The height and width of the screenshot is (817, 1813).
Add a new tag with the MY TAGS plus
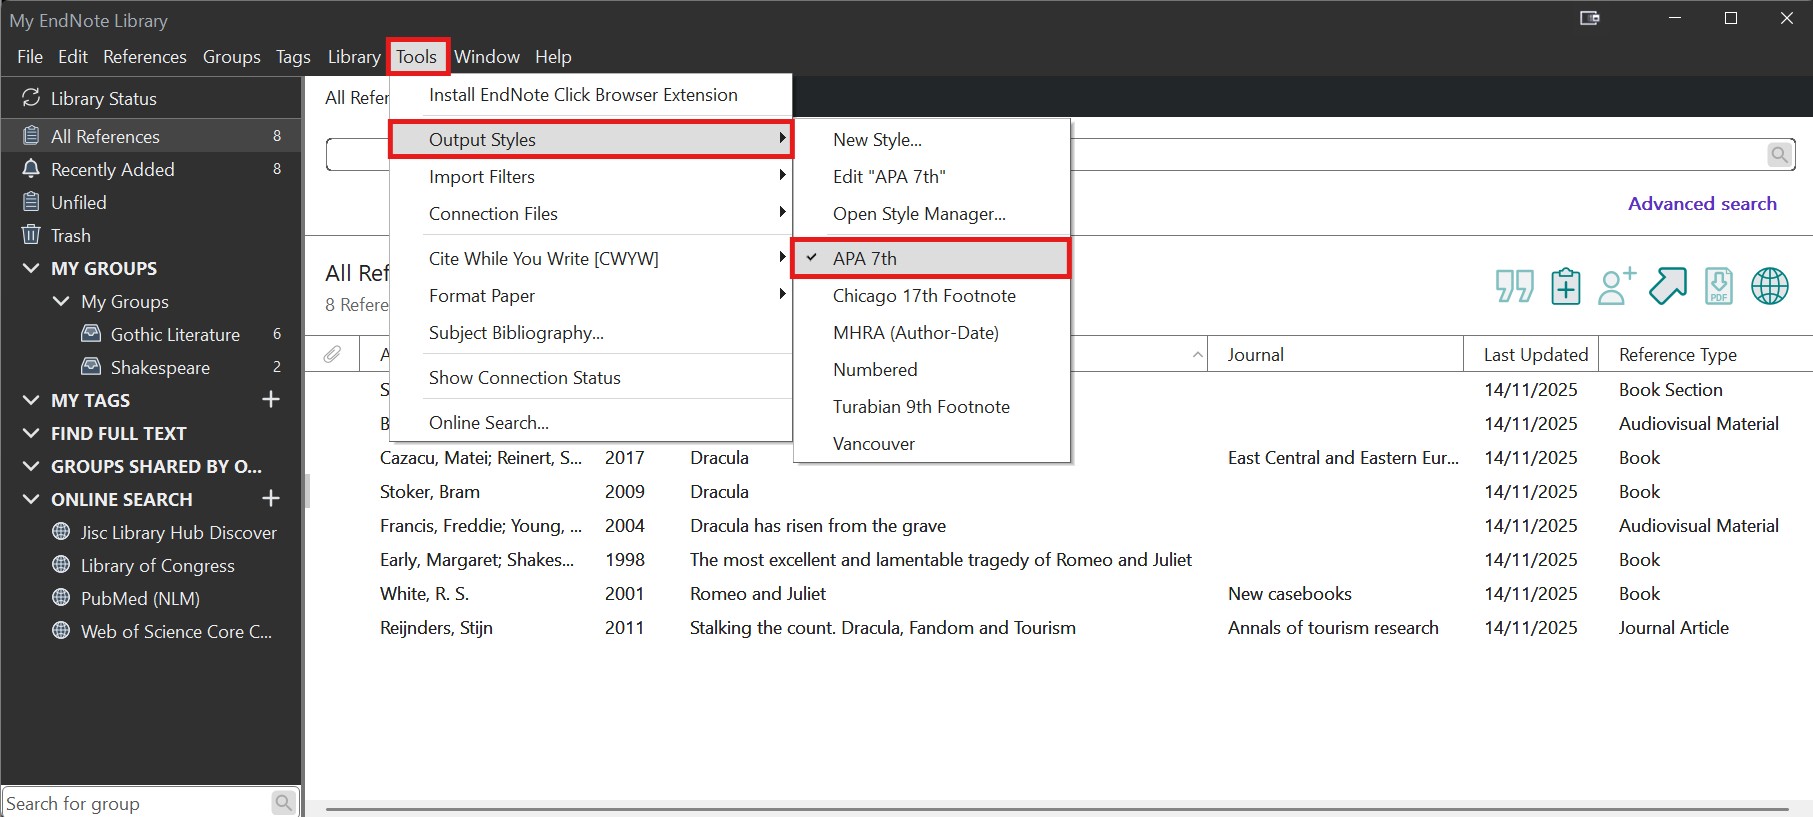click(270, 400)
